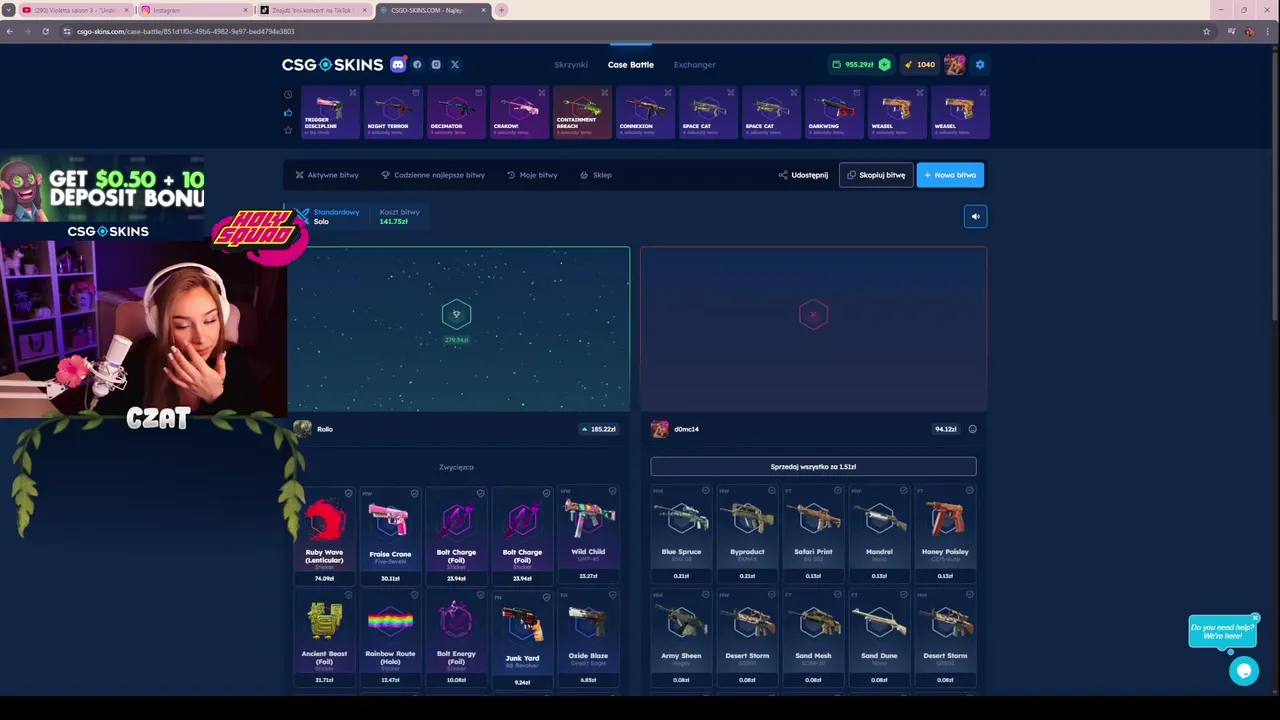Click the Sand Dune skin card
Screen dimensions: 1280x720
[x=879, y=637]
